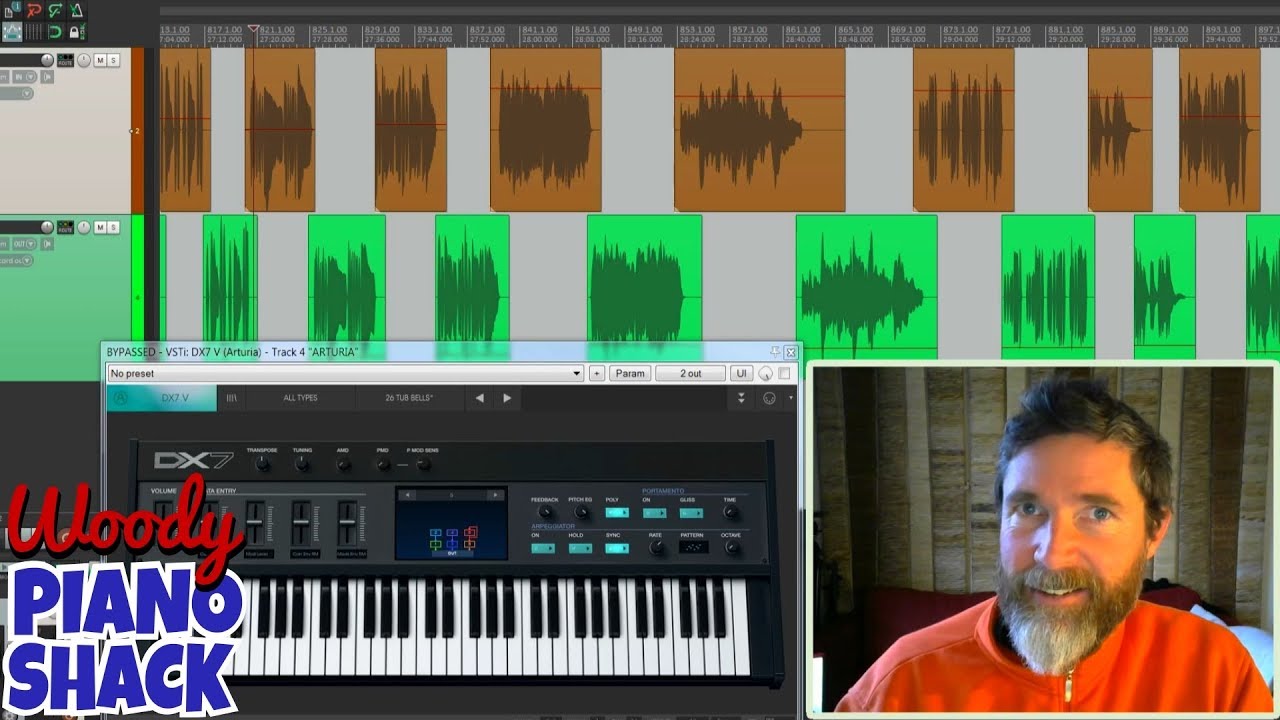The image size is (1280, 720).
Task: Open the MIDI settings icon in DX7 V
Action: [x=769, y=398]
